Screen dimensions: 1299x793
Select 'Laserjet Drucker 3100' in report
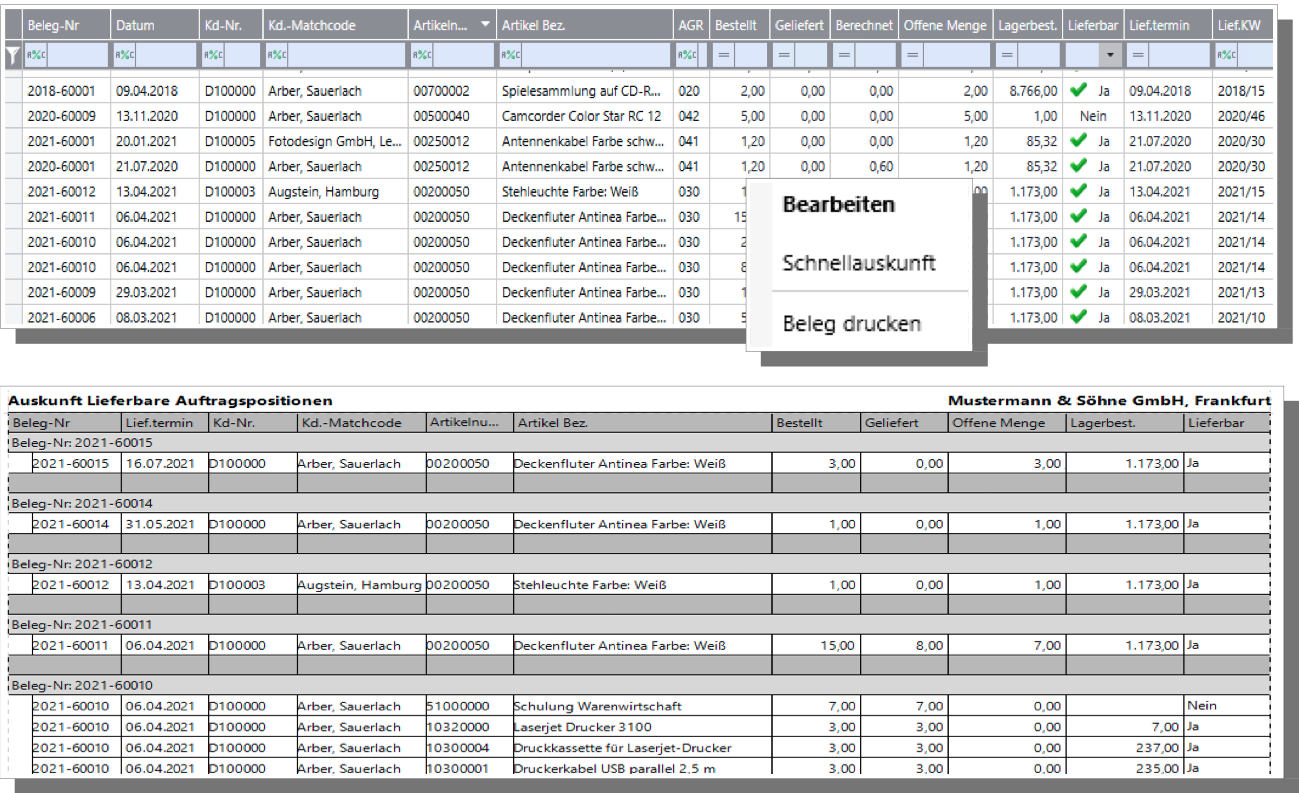tap(584, 727)
